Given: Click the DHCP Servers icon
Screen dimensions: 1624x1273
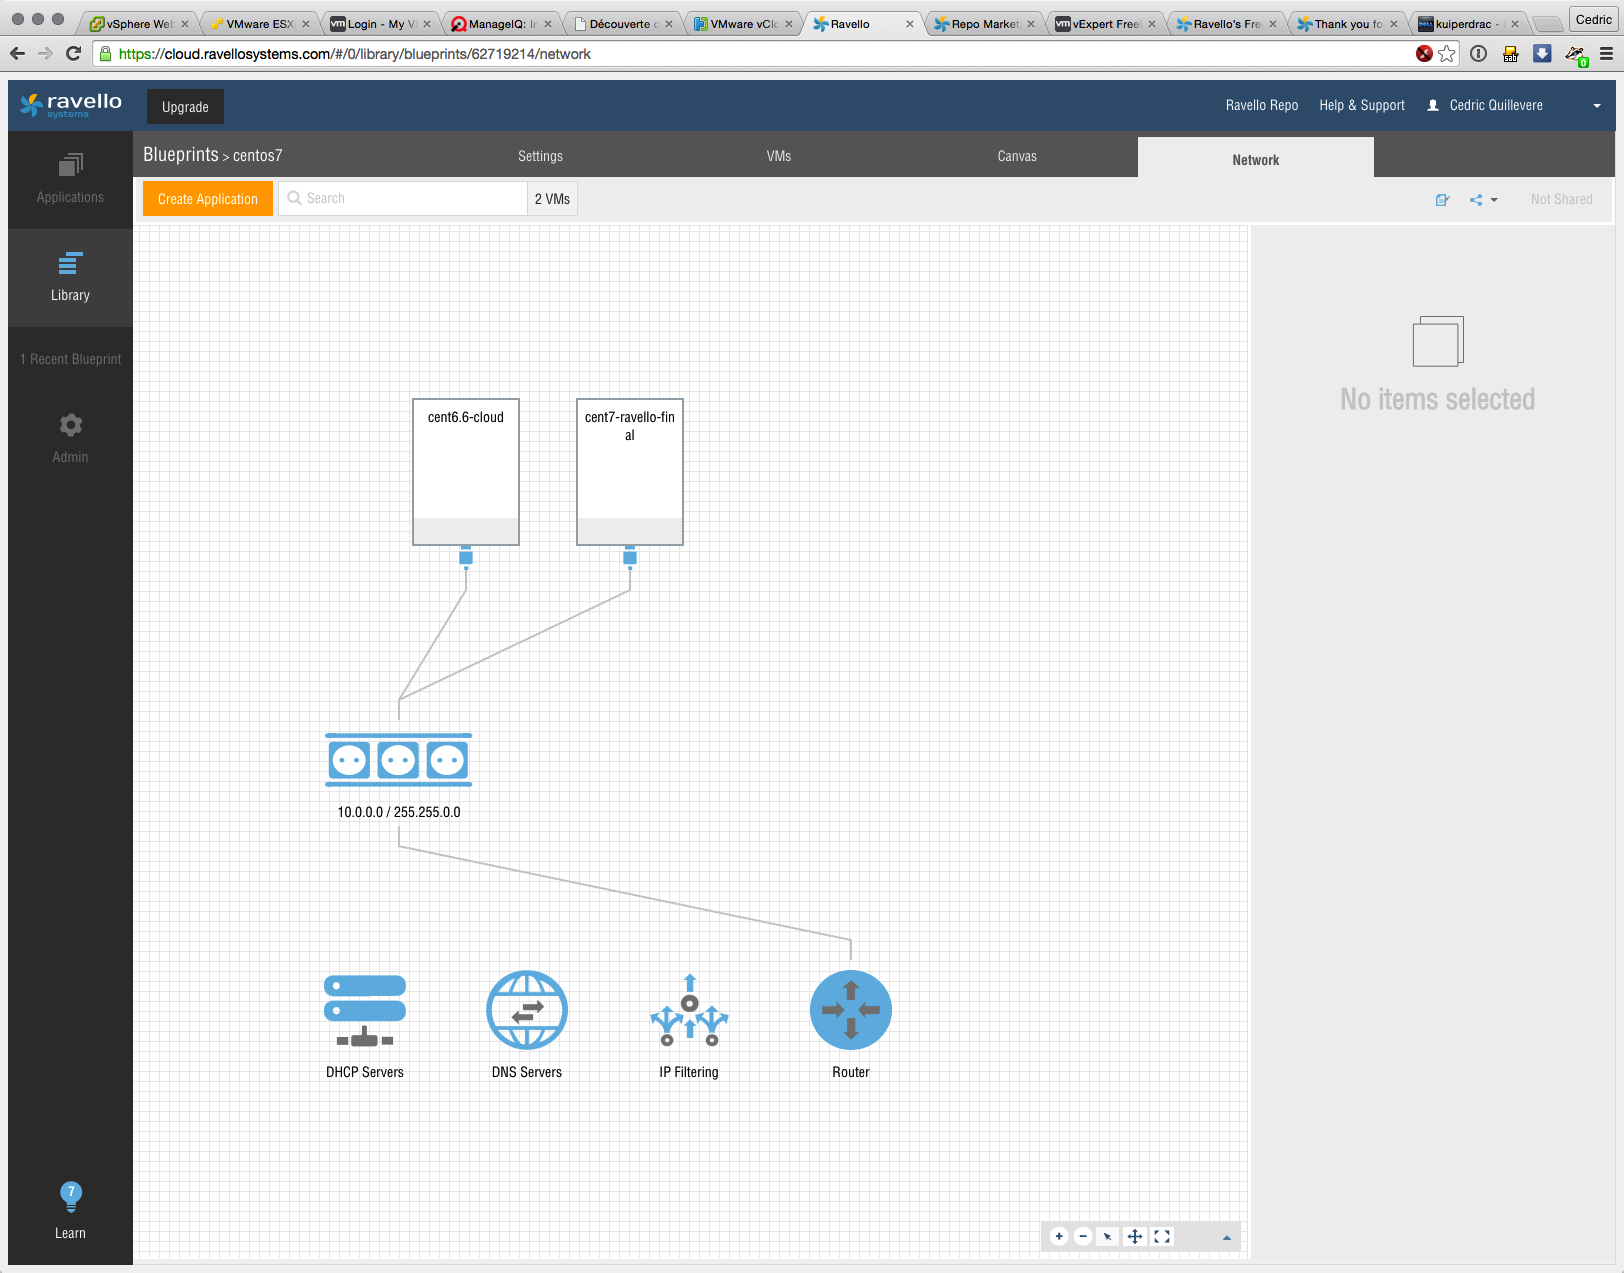Looking at the screenshot, I should click(x=365, y=1011).
